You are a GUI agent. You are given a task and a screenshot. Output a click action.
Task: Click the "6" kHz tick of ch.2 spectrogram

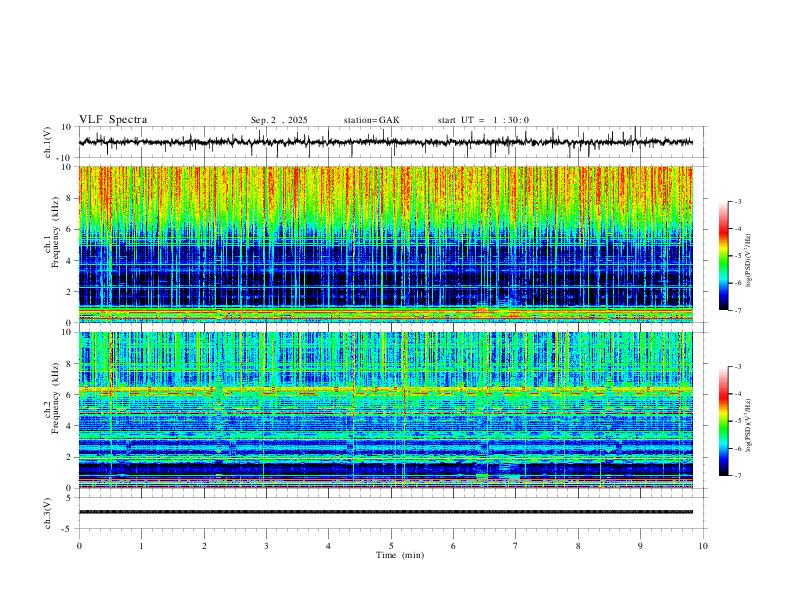pos(69,395)
